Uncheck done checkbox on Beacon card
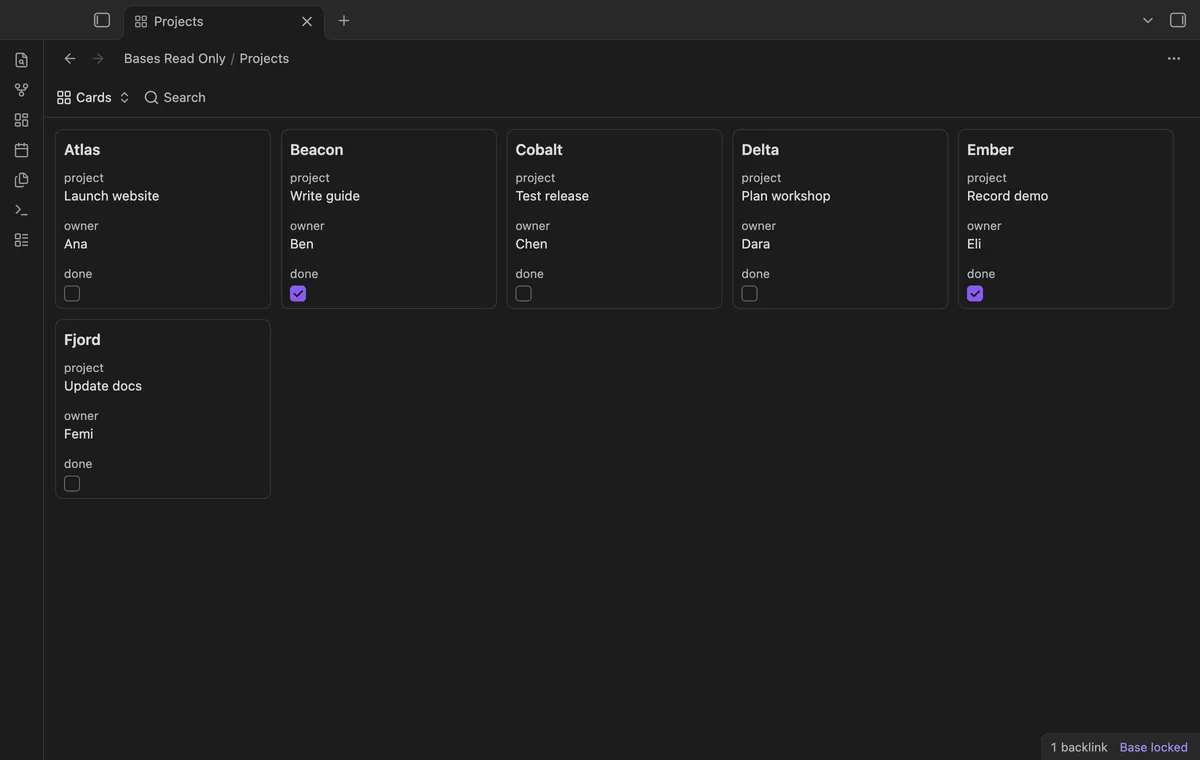 click(x=298, y=294)
